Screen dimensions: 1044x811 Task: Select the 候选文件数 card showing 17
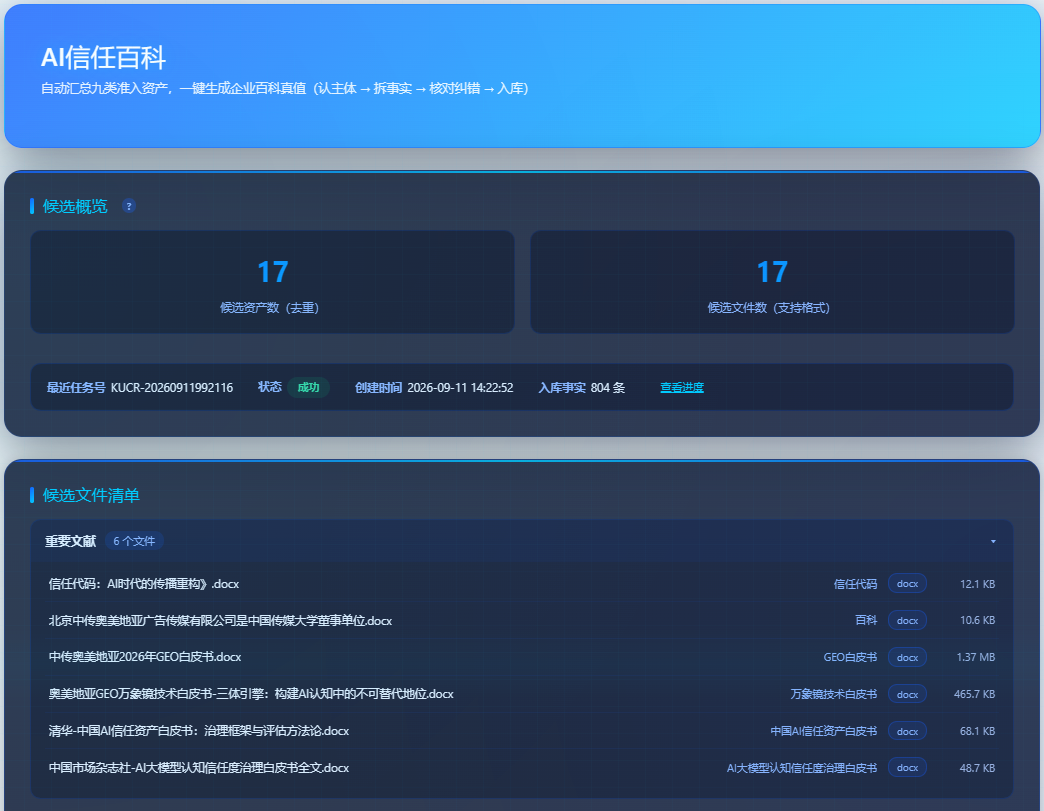coord(772,282)
